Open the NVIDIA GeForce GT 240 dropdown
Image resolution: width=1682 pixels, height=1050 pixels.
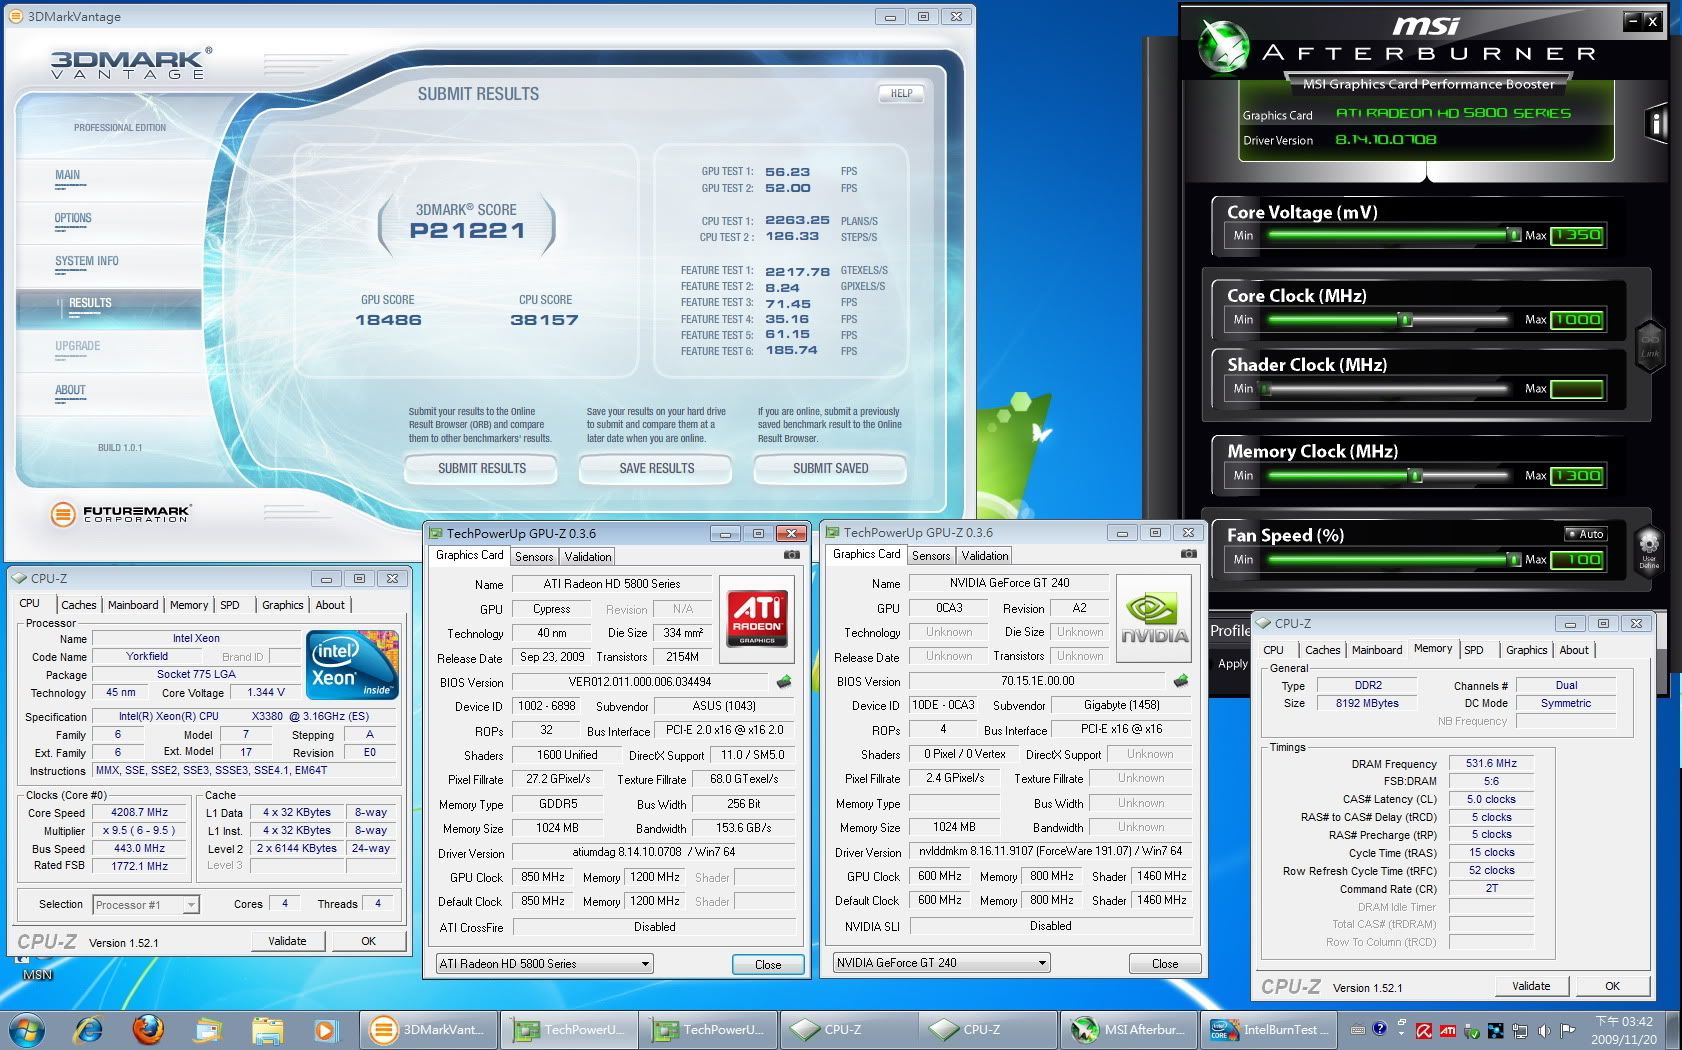point(942,963)
